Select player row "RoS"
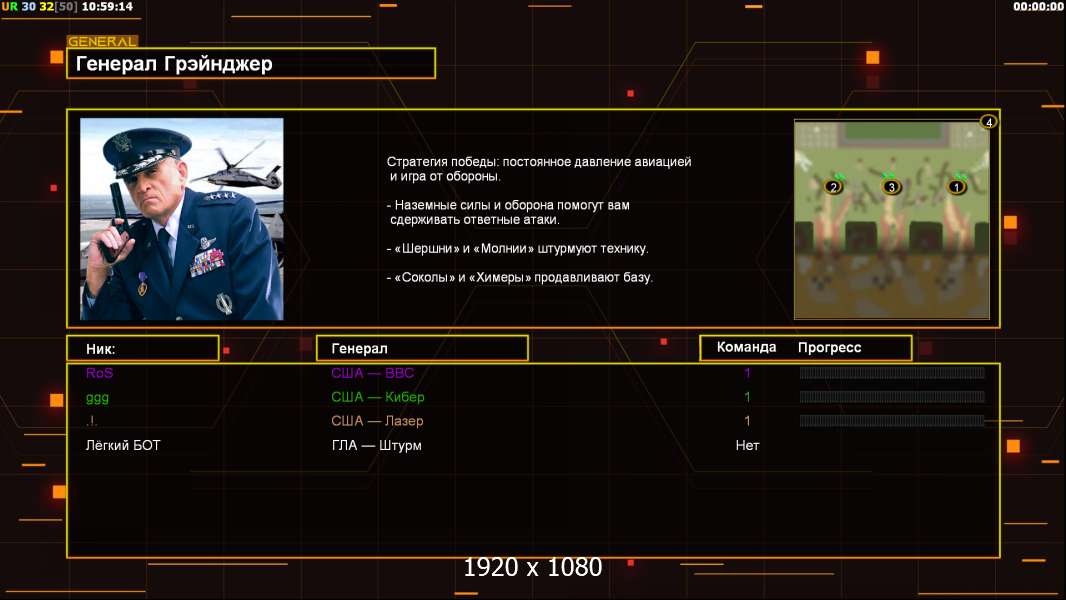This screenshot has width=1066, height=600. 533,373
